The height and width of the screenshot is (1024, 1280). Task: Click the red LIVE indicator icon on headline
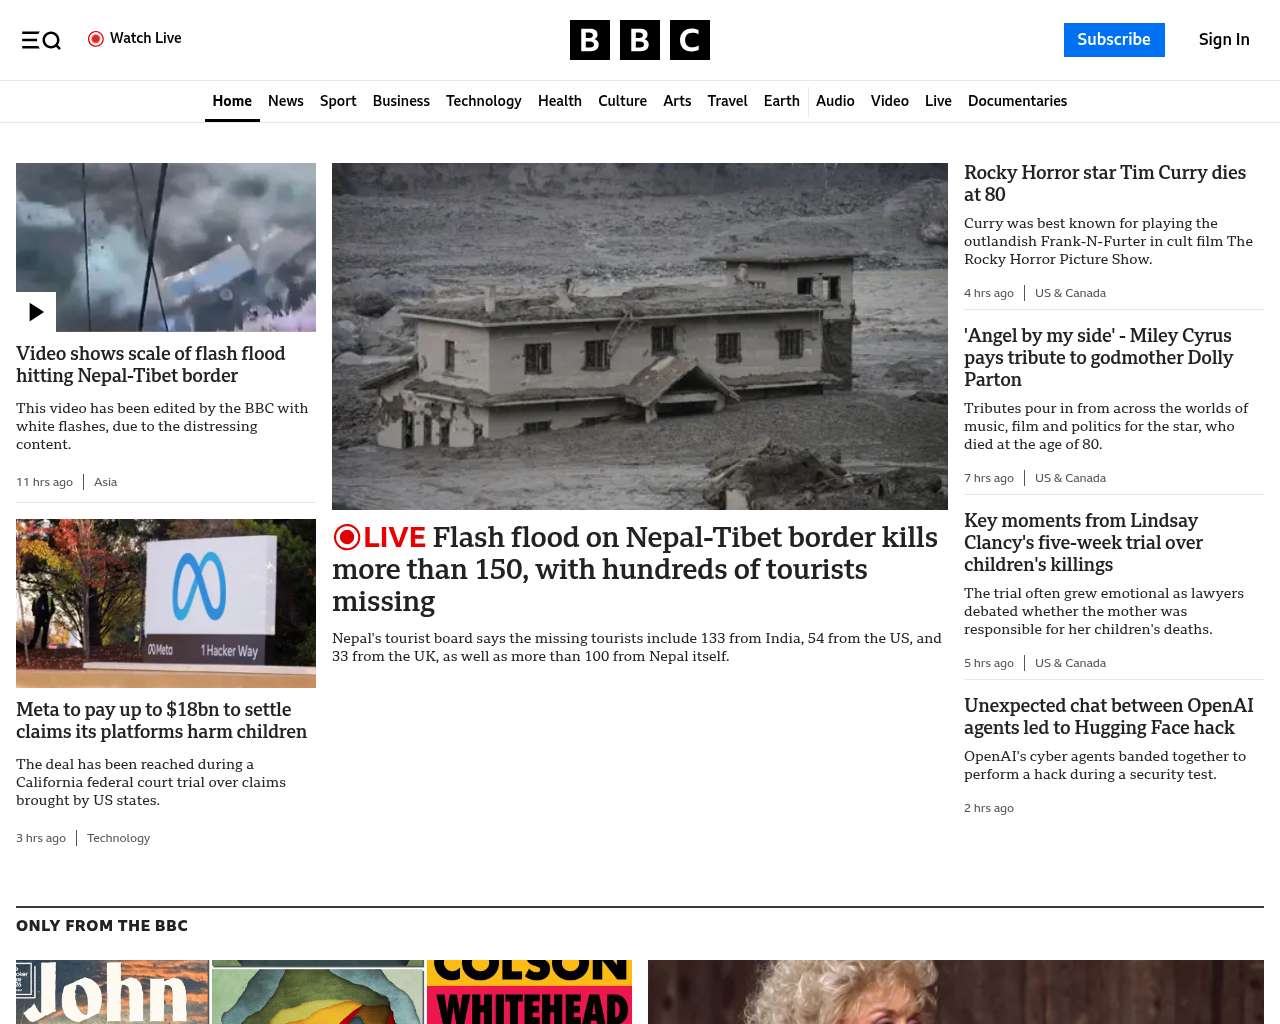347,537
